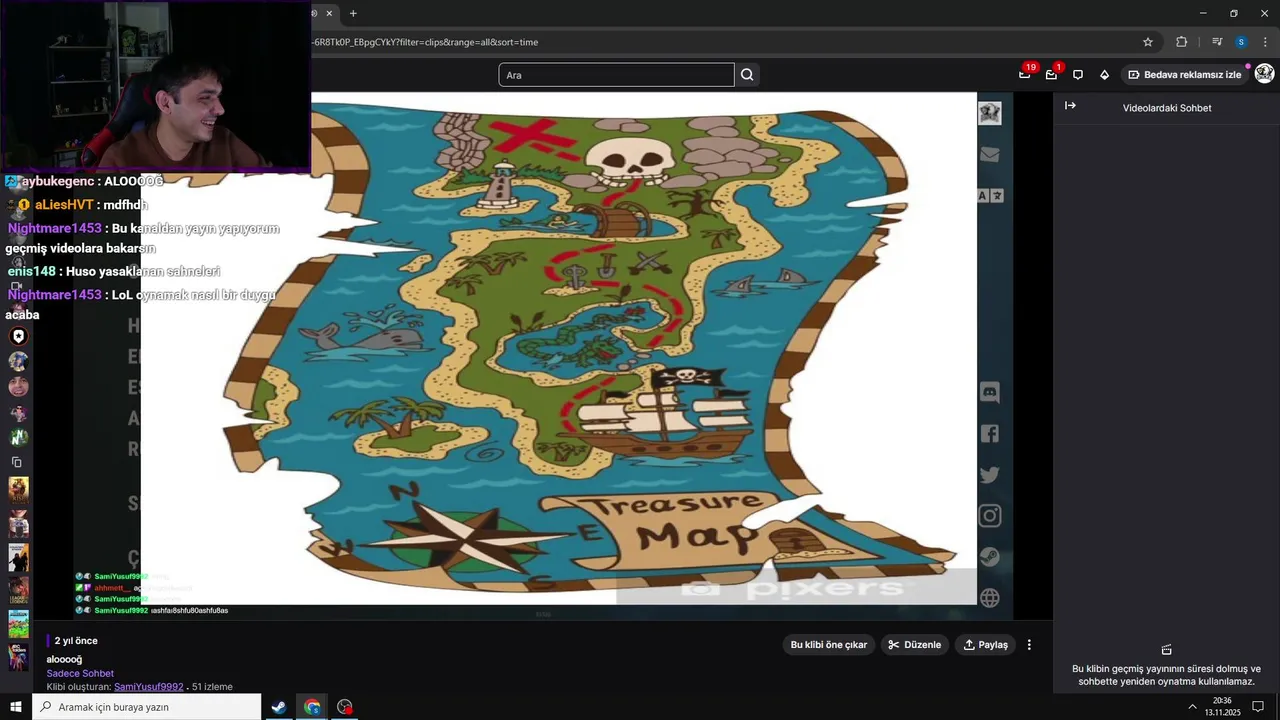Open Chrome three-dot menu
1280x720 pixels.
click(x=1265, y=42)
